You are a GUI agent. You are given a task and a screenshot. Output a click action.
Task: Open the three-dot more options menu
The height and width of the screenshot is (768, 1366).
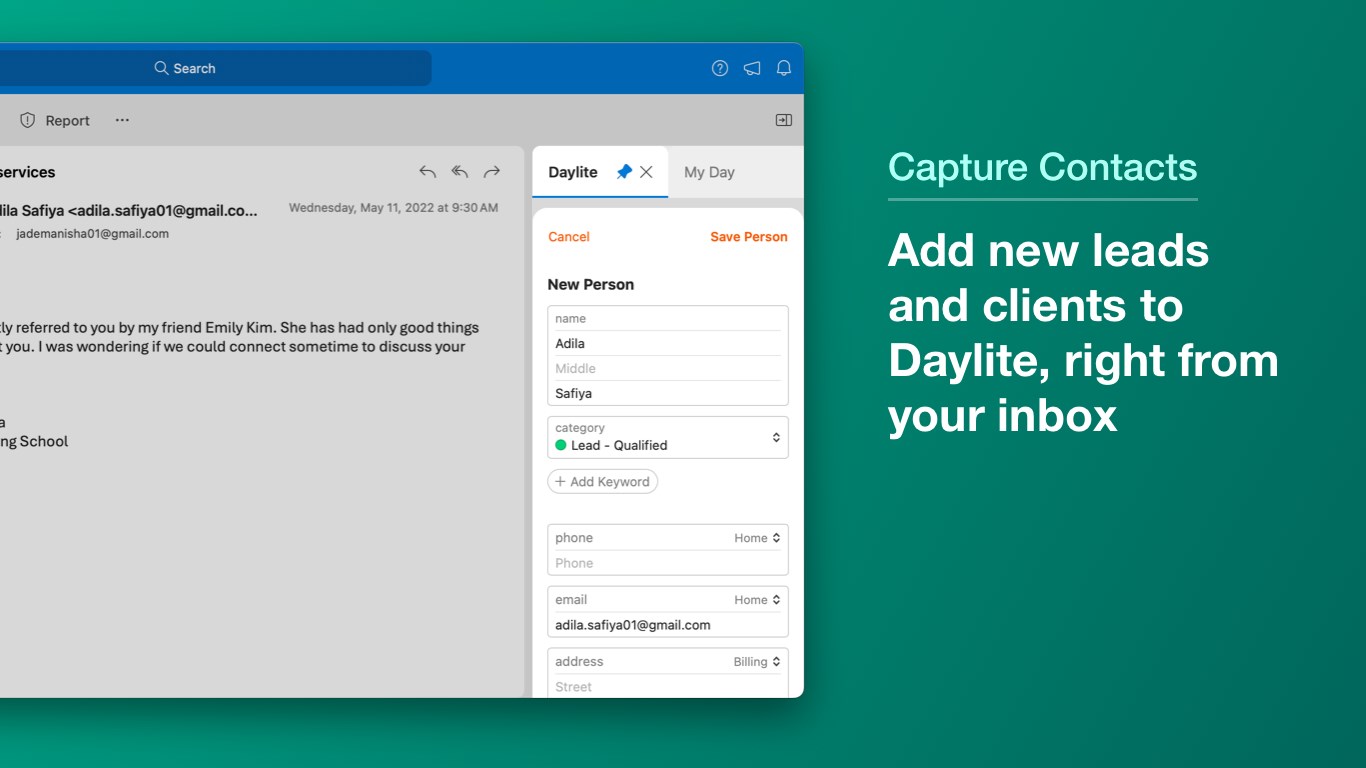coord(122,120)
